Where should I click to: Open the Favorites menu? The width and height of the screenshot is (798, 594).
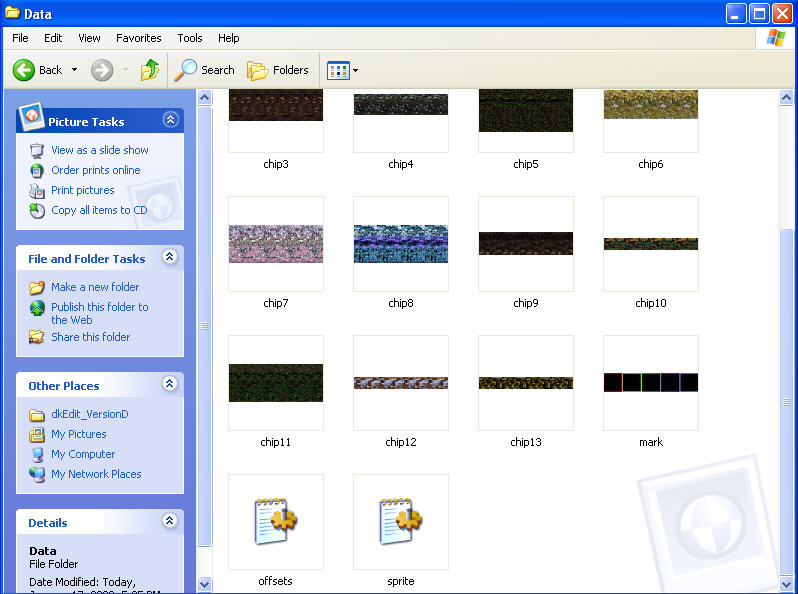pos(138,38)
